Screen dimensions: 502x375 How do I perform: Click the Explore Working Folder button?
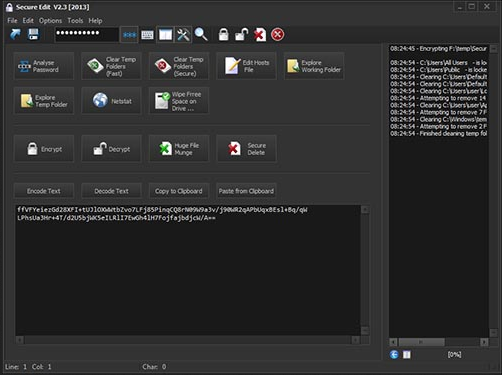click(x=314, y=66)
